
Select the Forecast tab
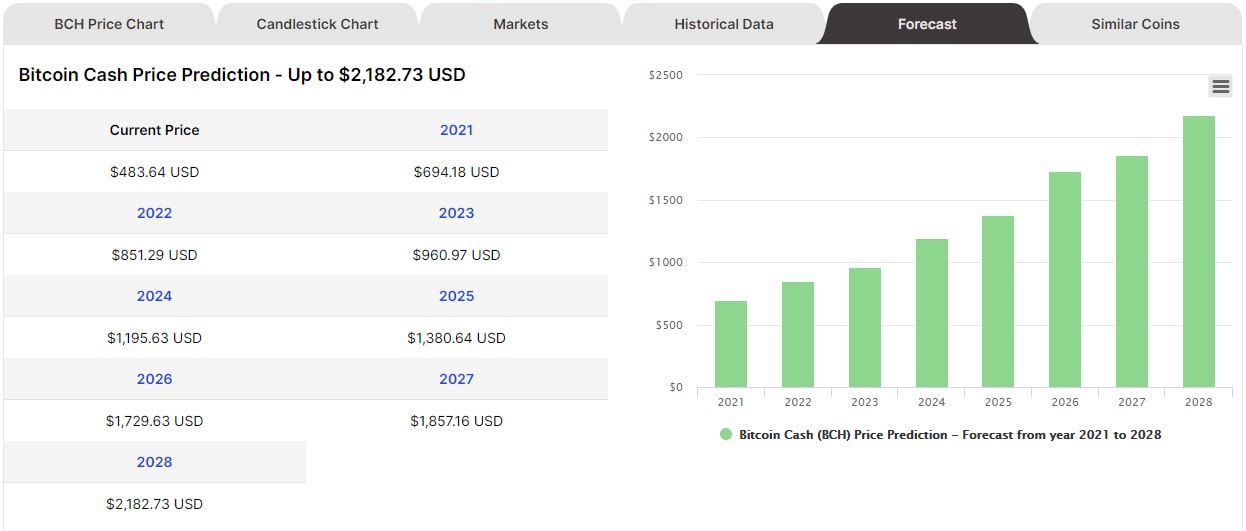pyautogui.click(x=927, y=24)
